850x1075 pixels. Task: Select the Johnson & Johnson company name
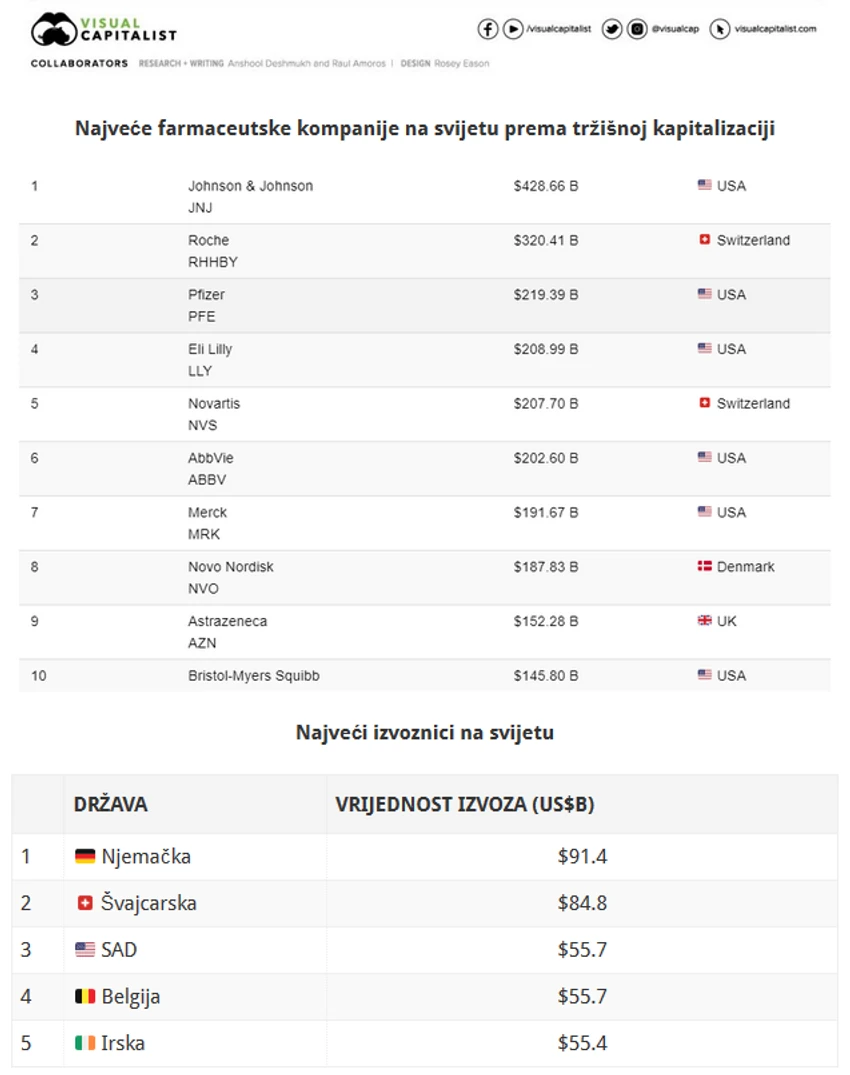250,186
